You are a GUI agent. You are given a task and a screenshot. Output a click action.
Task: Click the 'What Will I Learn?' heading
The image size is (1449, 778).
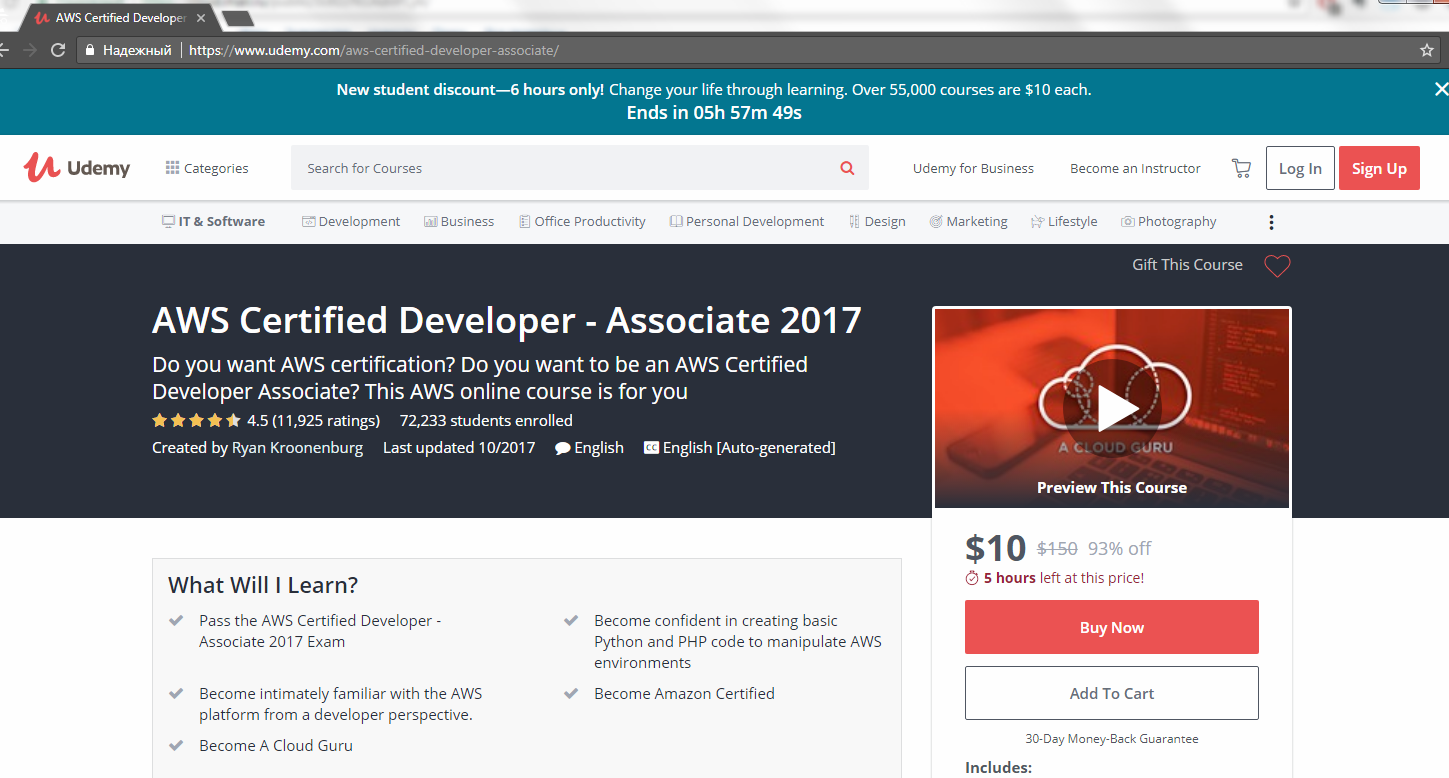point(263,585)
